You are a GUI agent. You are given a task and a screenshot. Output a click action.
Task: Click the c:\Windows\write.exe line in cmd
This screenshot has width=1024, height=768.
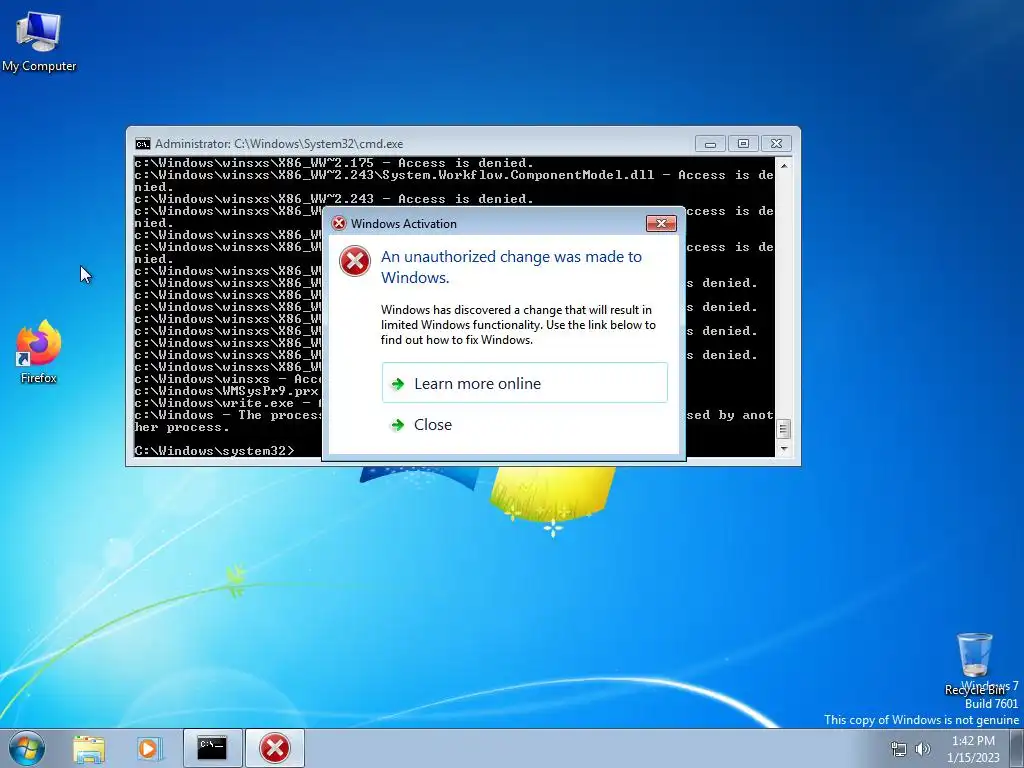pyautogui.click(x=227, y=403)
